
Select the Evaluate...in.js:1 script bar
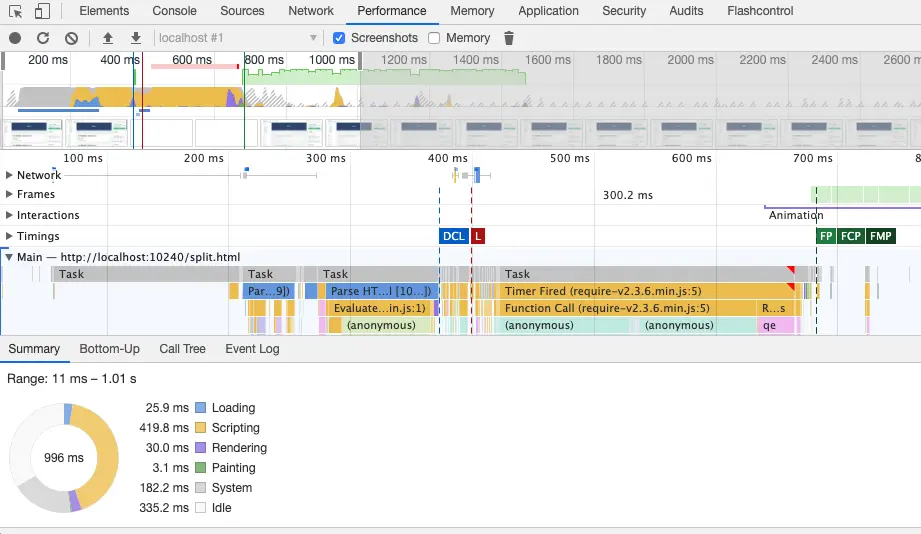(379, 308)
